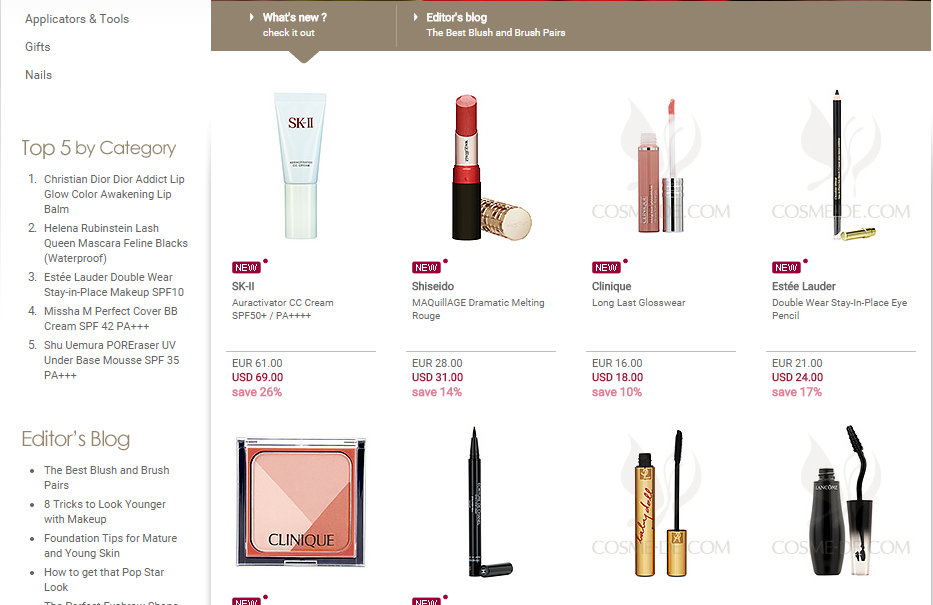Click the NEW badge above Clinique
The width and height of the screenshot is (933, 605).
[x=606, y=268]
